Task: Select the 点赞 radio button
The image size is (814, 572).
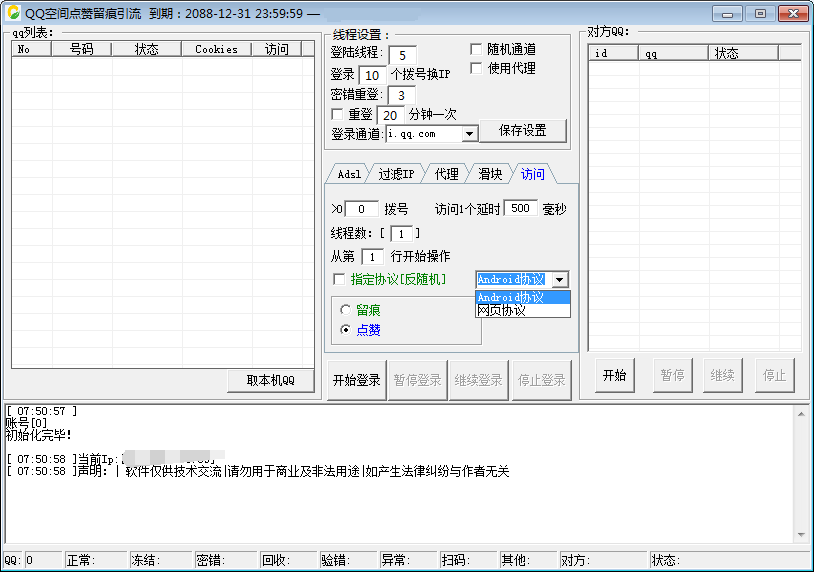Action: click(x=345, y=330)
